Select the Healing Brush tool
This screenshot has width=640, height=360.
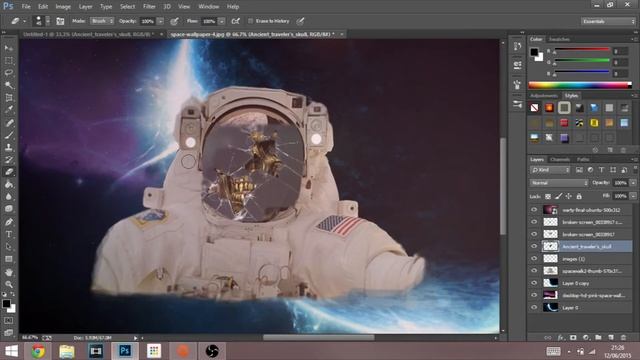pos(9,122)
